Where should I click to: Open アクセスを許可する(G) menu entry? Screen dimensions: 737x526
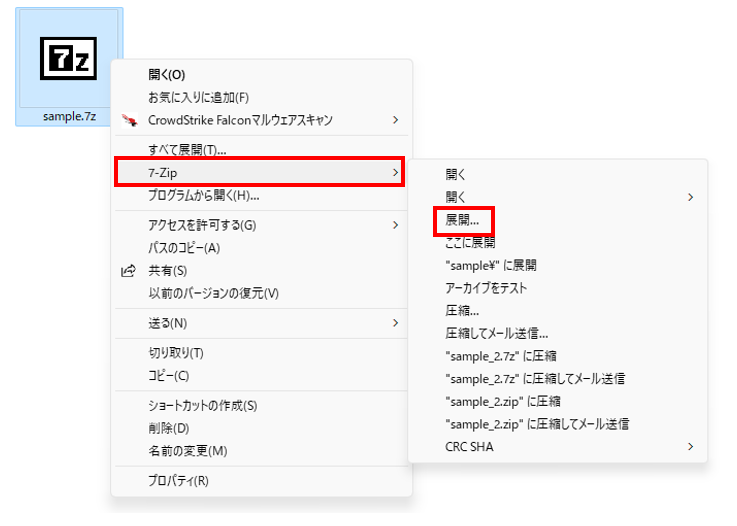point(262,225)
